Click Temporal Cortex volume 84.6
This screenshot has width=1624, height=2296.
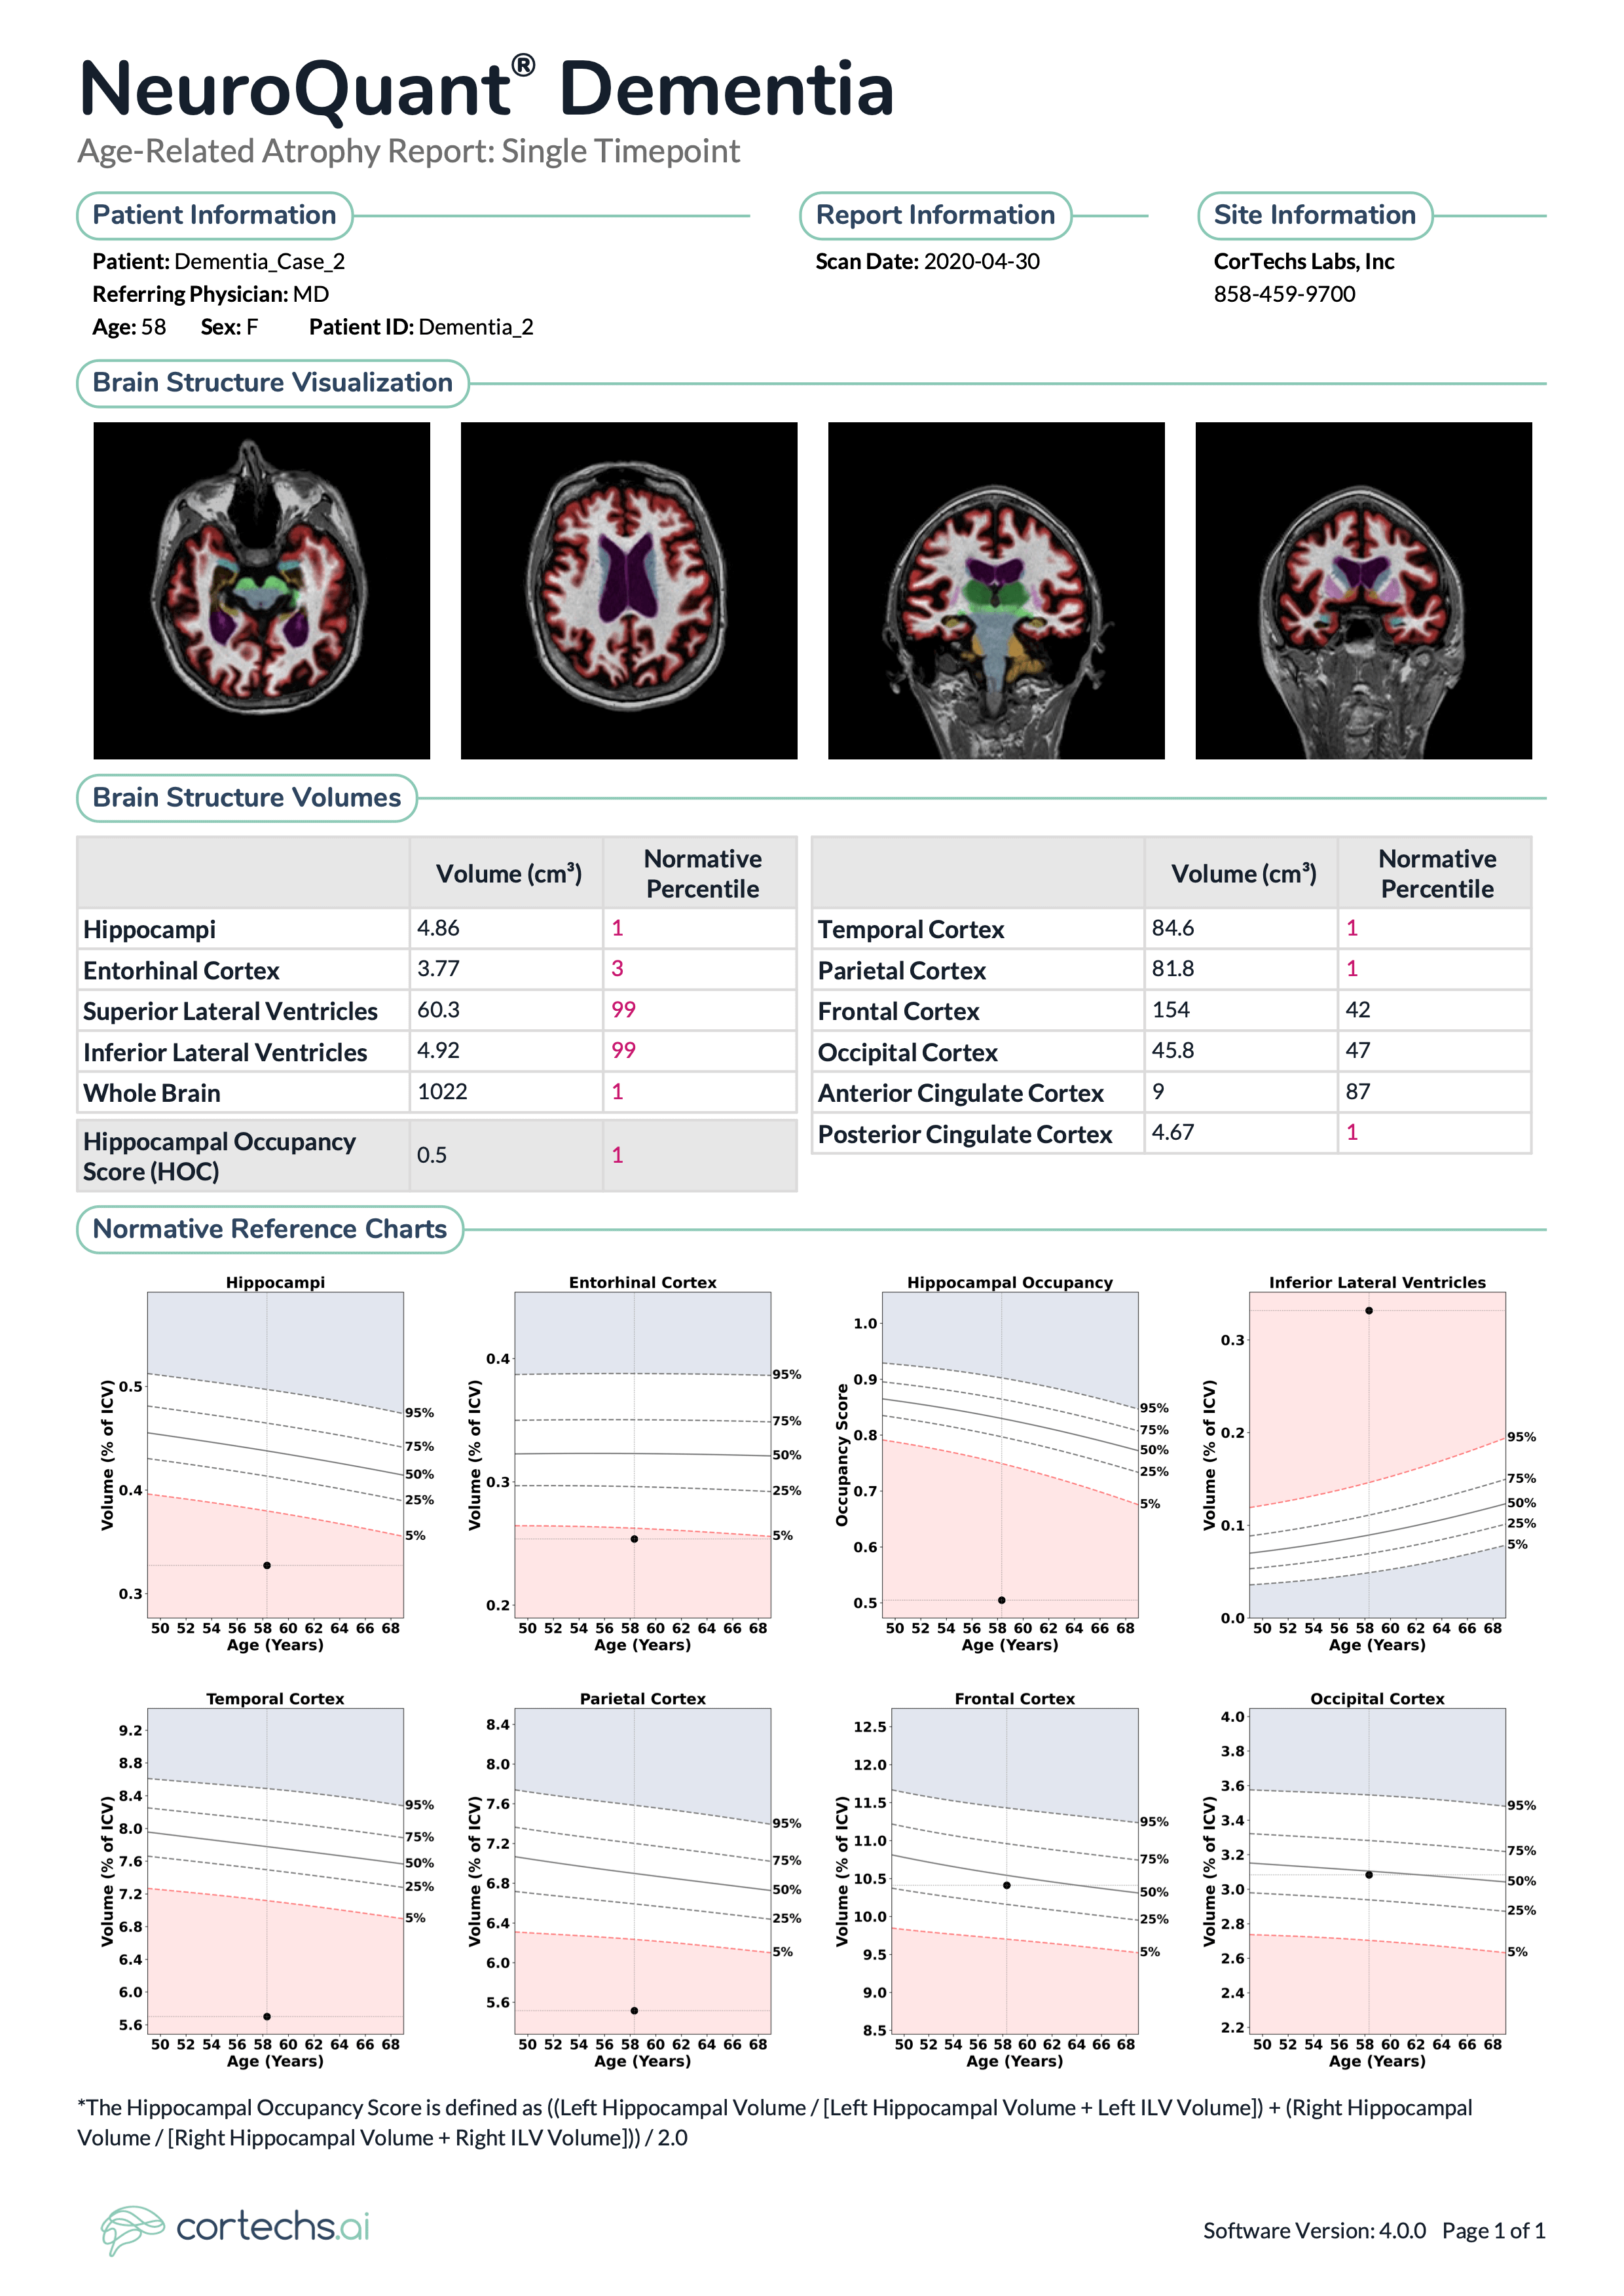click(x=1173, y=928)
